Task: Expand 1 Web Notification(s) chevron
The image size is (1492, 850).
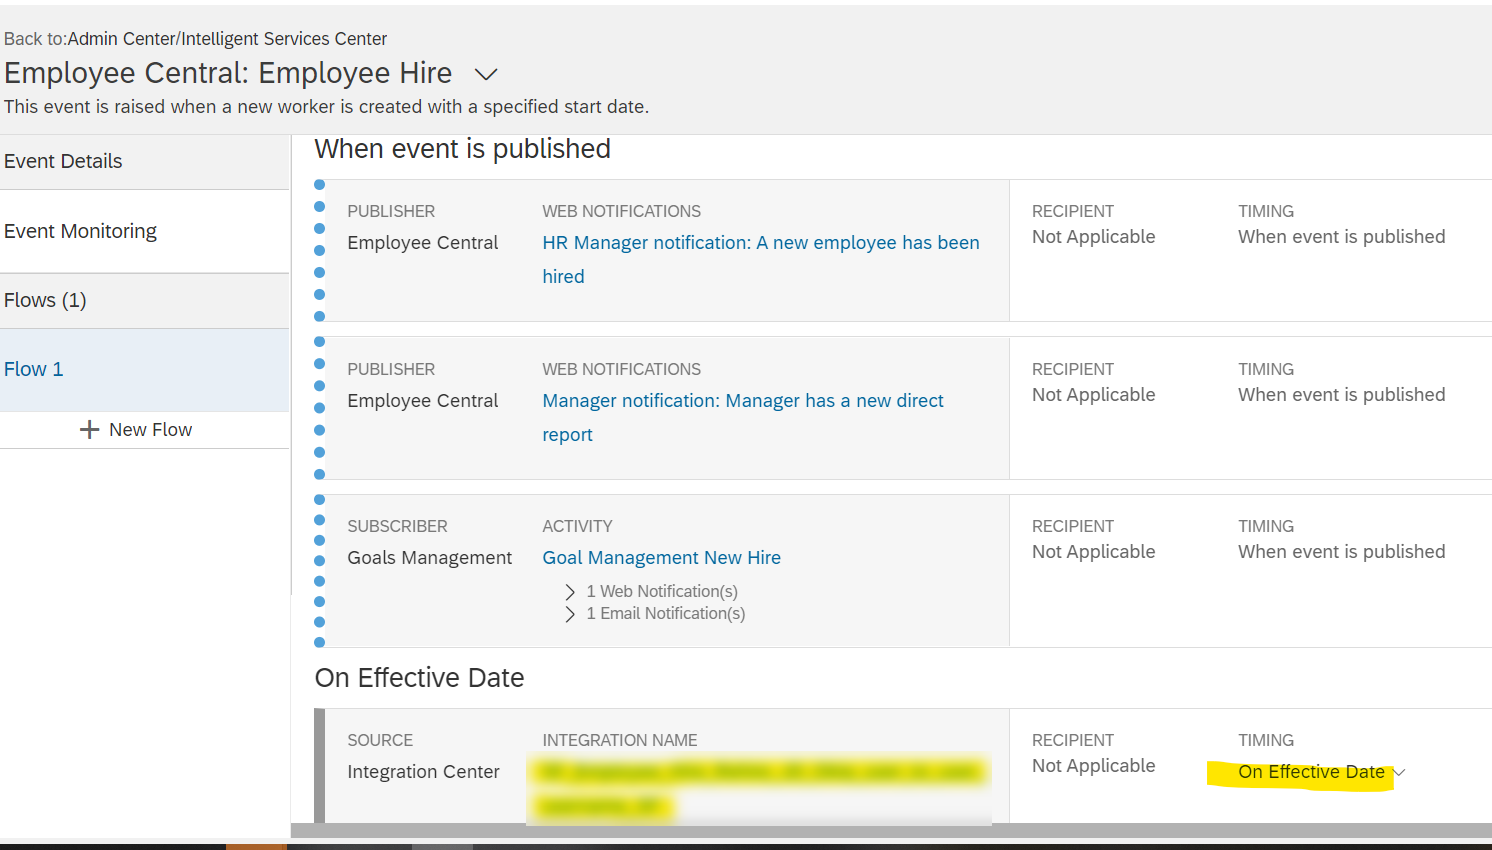Action: 570,592
